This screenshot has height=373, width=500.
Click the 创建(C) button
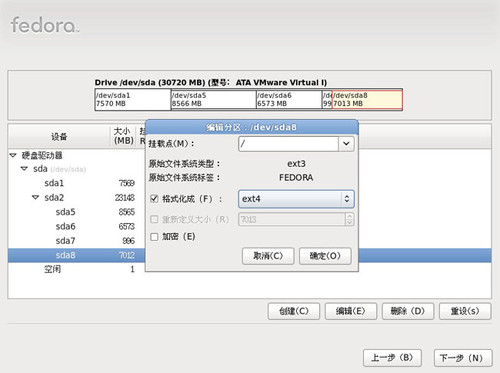tap(294, 311)
